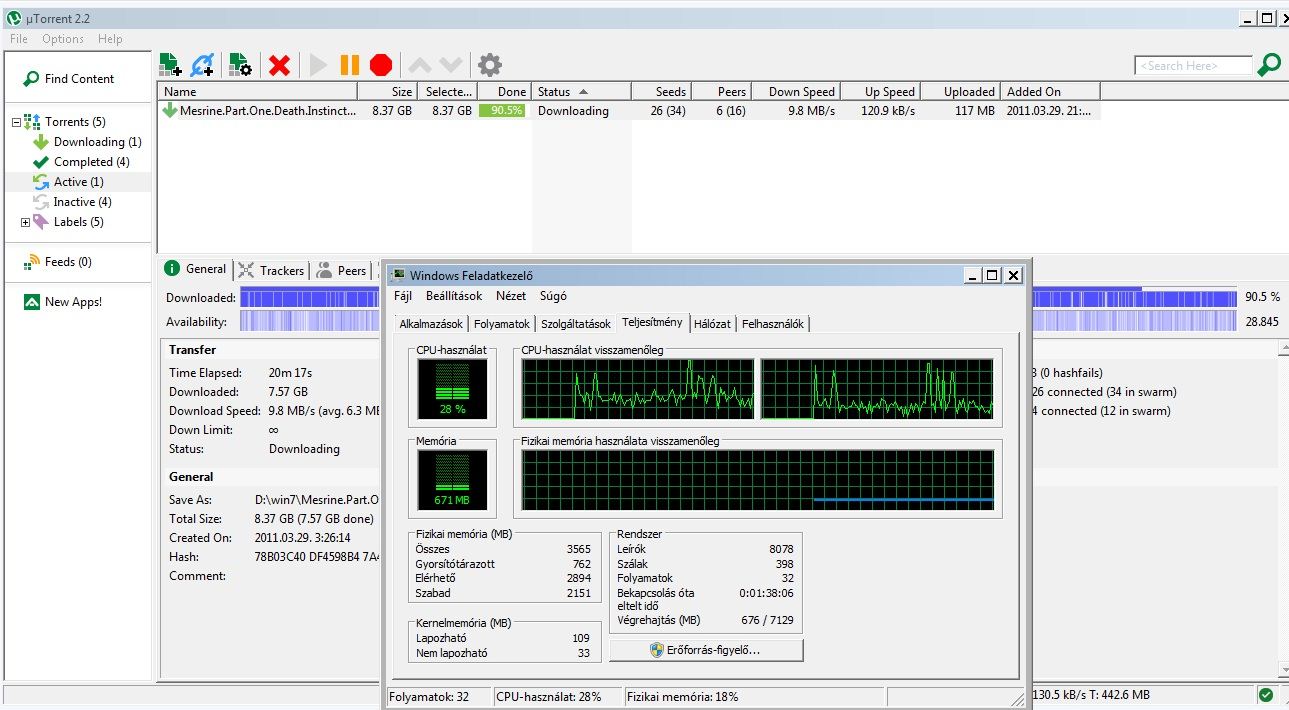The height and width of the screenshot is (710, 1289).
Task: Sort by the Down Speed column header
Action: [x=796, y=91]
